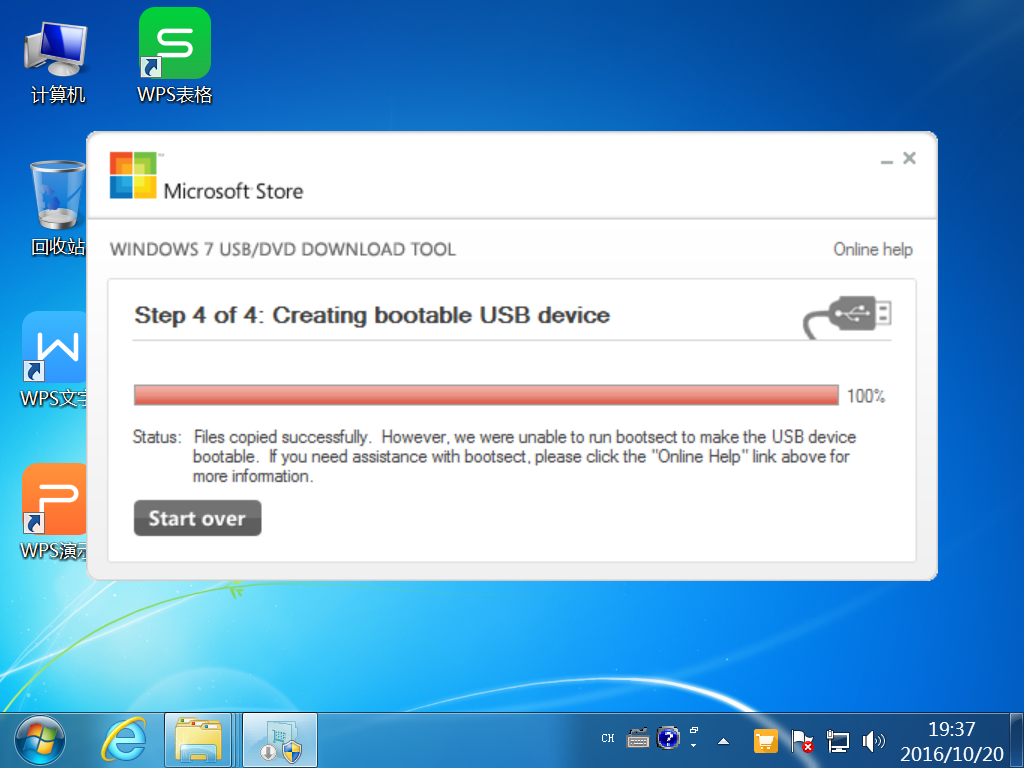
Task: Click the Files copied successfully status message
Action: tap(524, 456)
